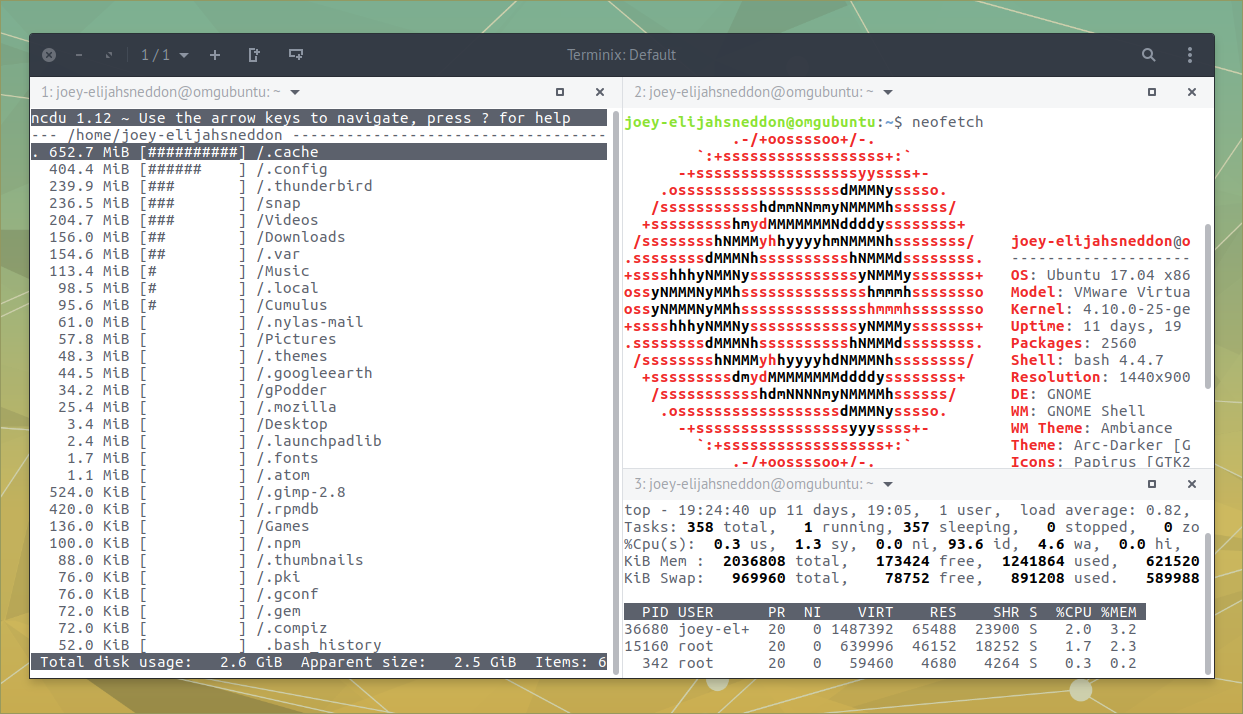
Task: Click the neofetch pane vertical scrollbar
Action: coord(1207,306)
